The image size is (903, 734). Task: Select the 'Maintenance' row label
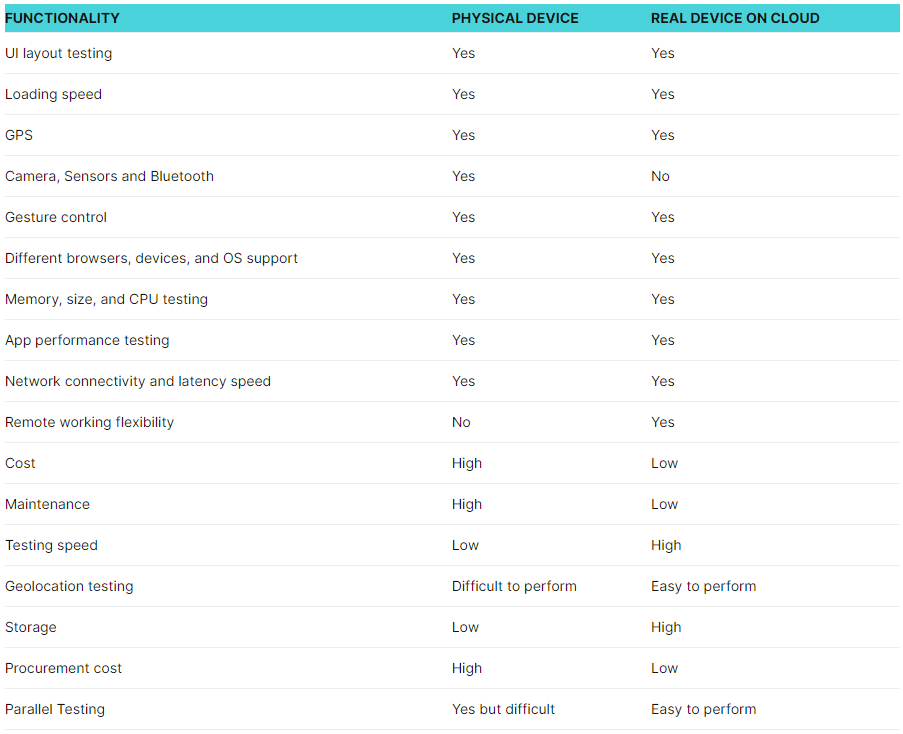tap(47, 504)
